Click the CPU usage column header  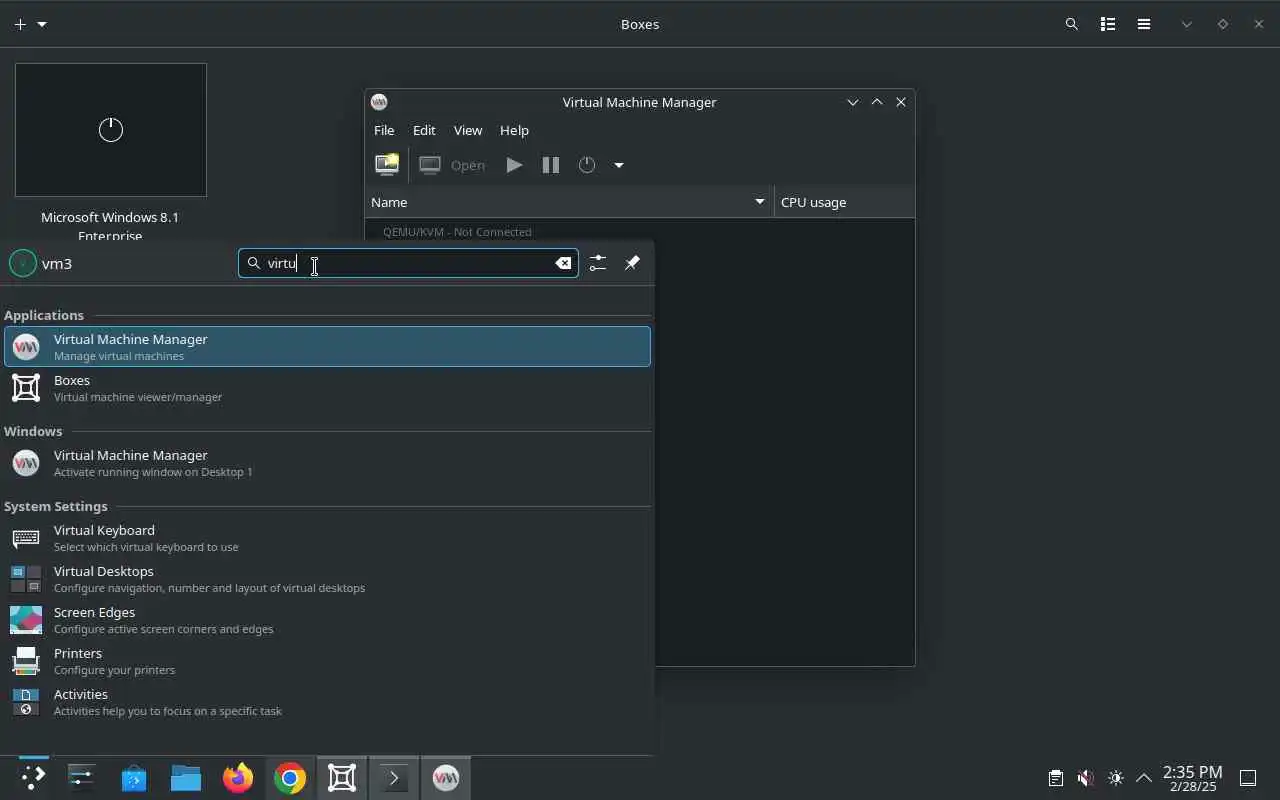845,202
